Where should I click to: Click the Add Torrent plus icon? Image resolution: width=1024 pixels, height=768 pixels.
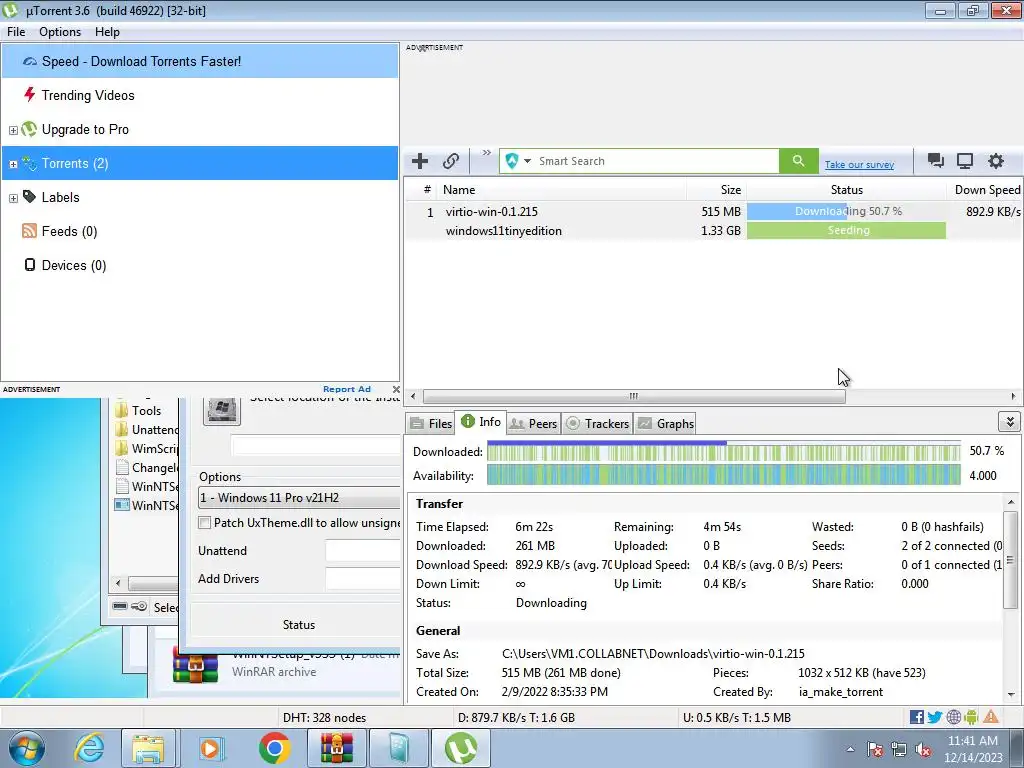(420, 161)
